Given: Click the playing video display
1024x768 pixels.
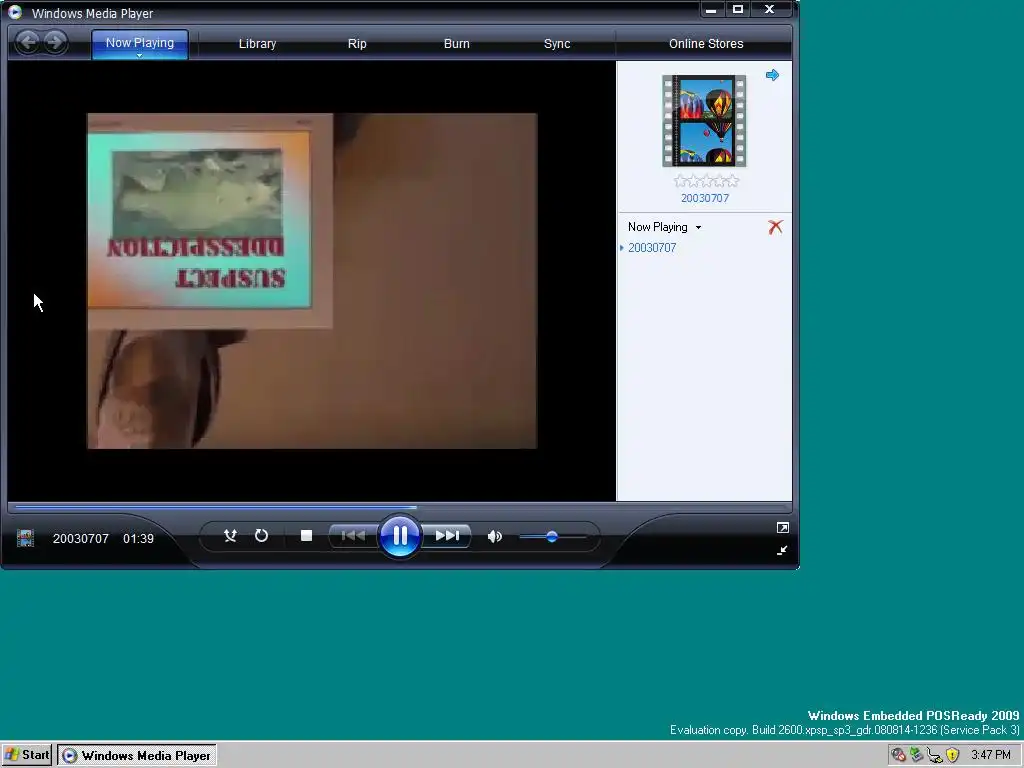Looking at the screenshot, I should click(312, 281).
